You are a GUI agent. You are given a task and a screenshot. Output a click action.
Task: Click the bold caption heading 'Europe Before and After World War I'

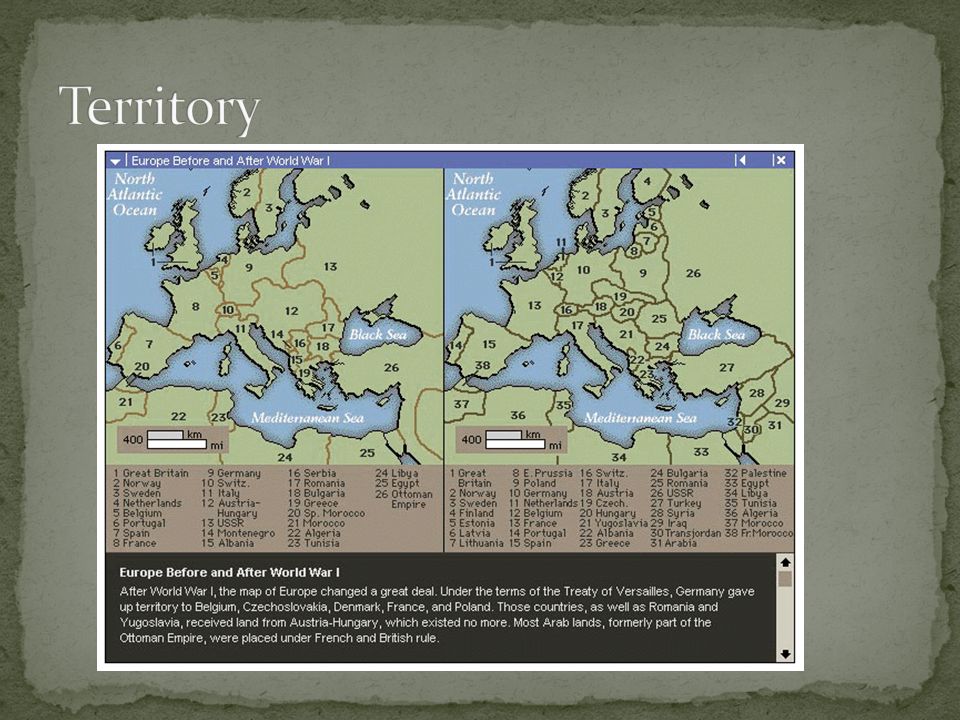click(230, 572)
